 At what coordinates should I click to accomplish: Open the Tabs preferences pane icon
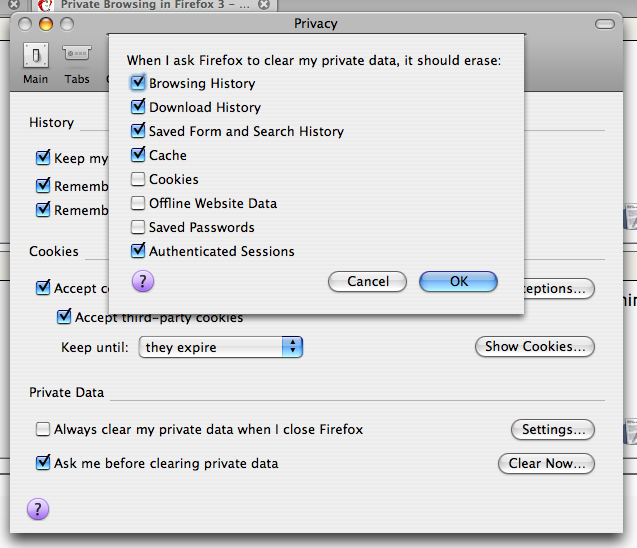point(77,53)
